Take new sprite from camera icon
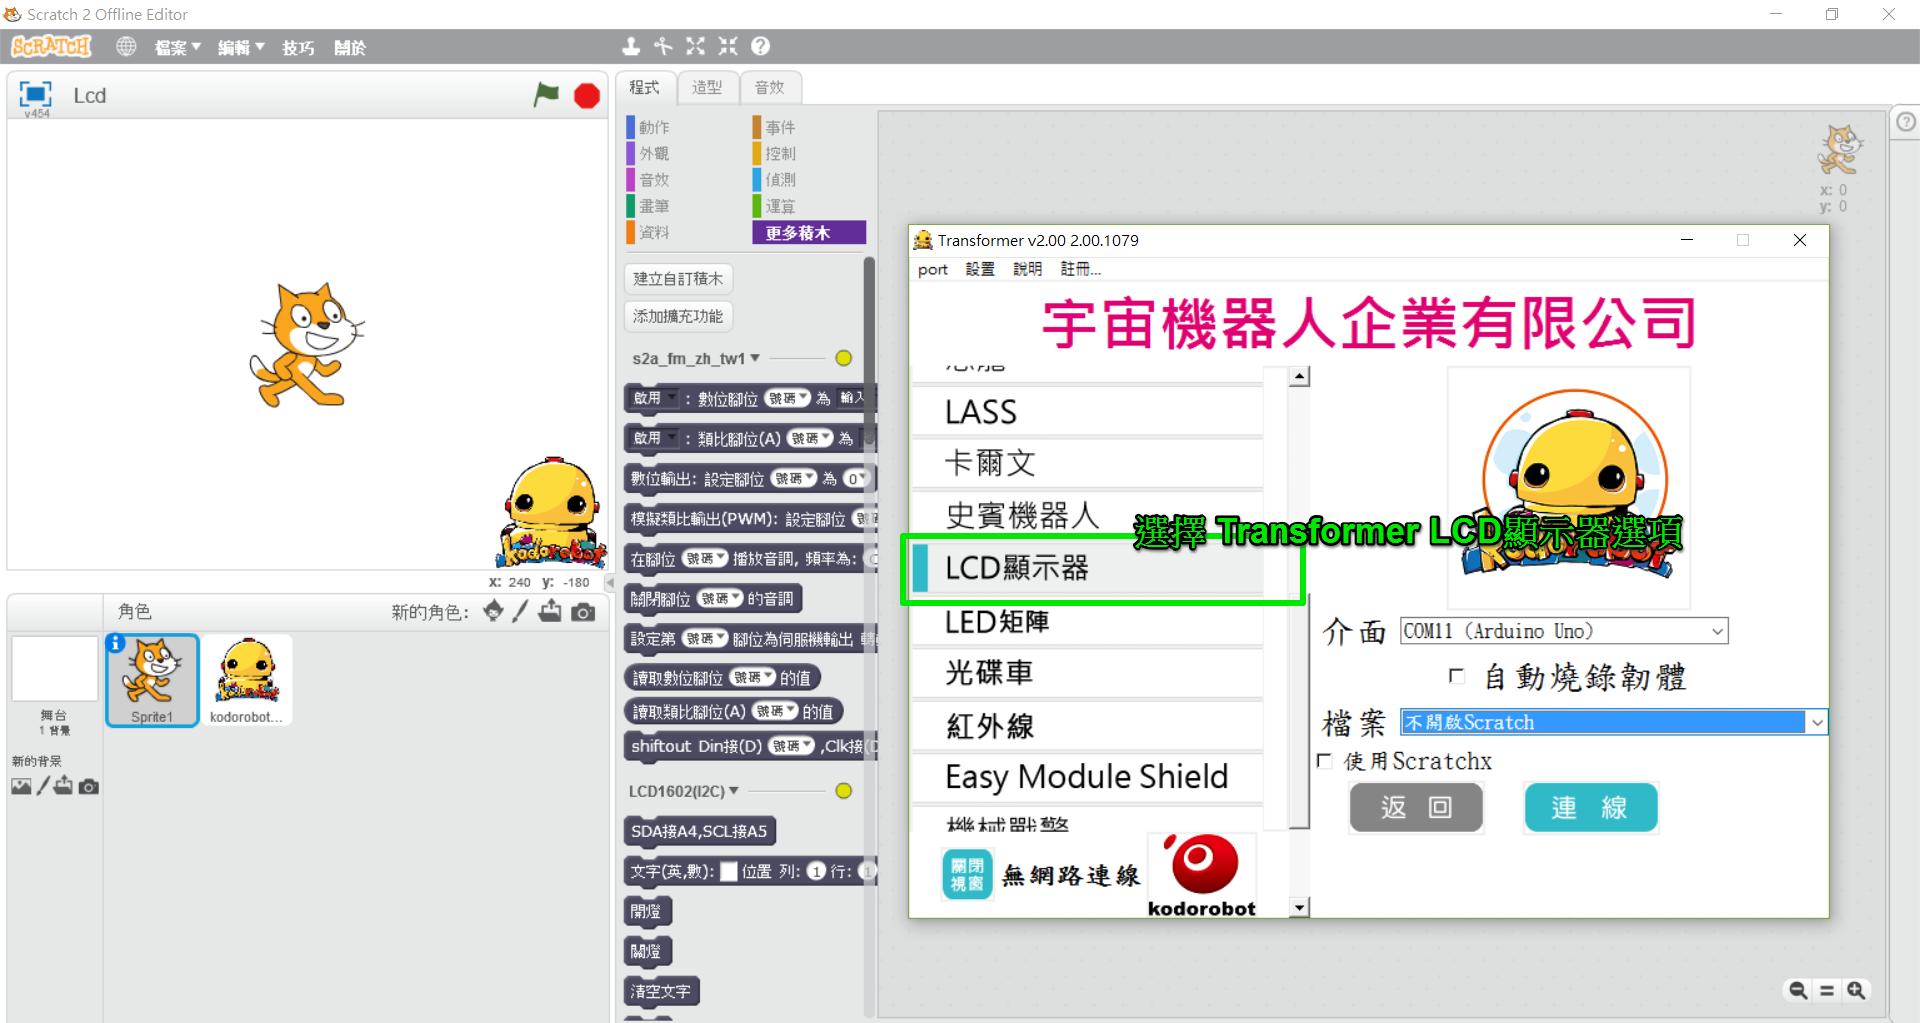 tap(583, 612)
